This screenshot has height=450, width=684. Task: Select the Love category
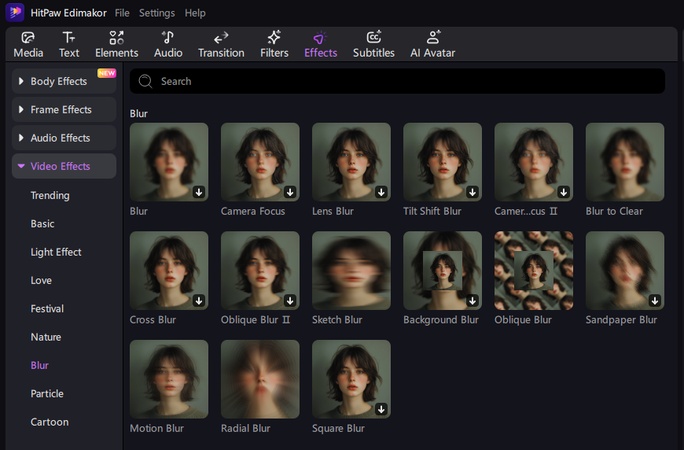coord(41,280)
